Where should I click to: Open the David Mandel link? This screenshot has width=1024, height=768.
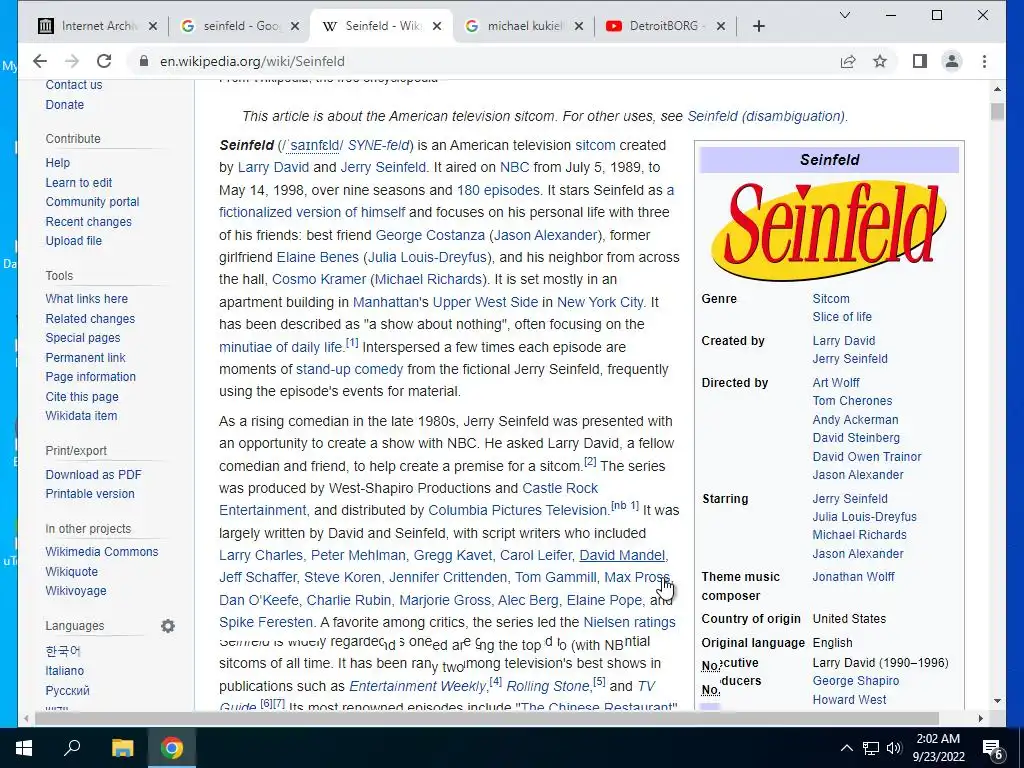622,555
